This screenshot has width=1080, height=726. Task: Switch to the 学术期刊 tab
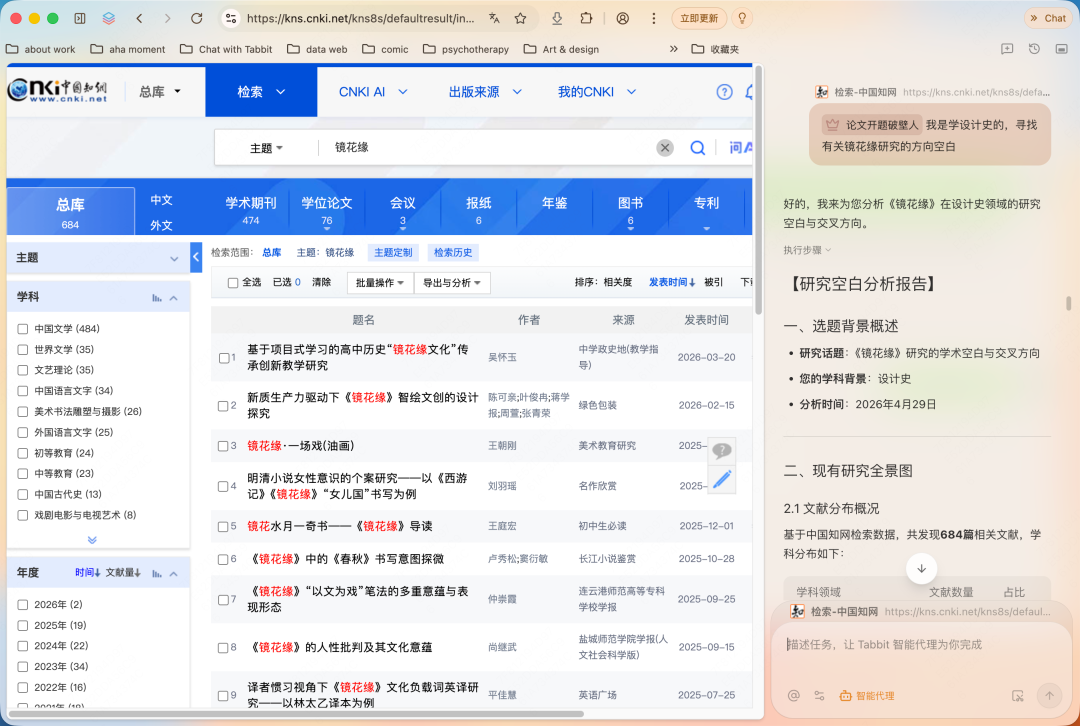point(251,209)
